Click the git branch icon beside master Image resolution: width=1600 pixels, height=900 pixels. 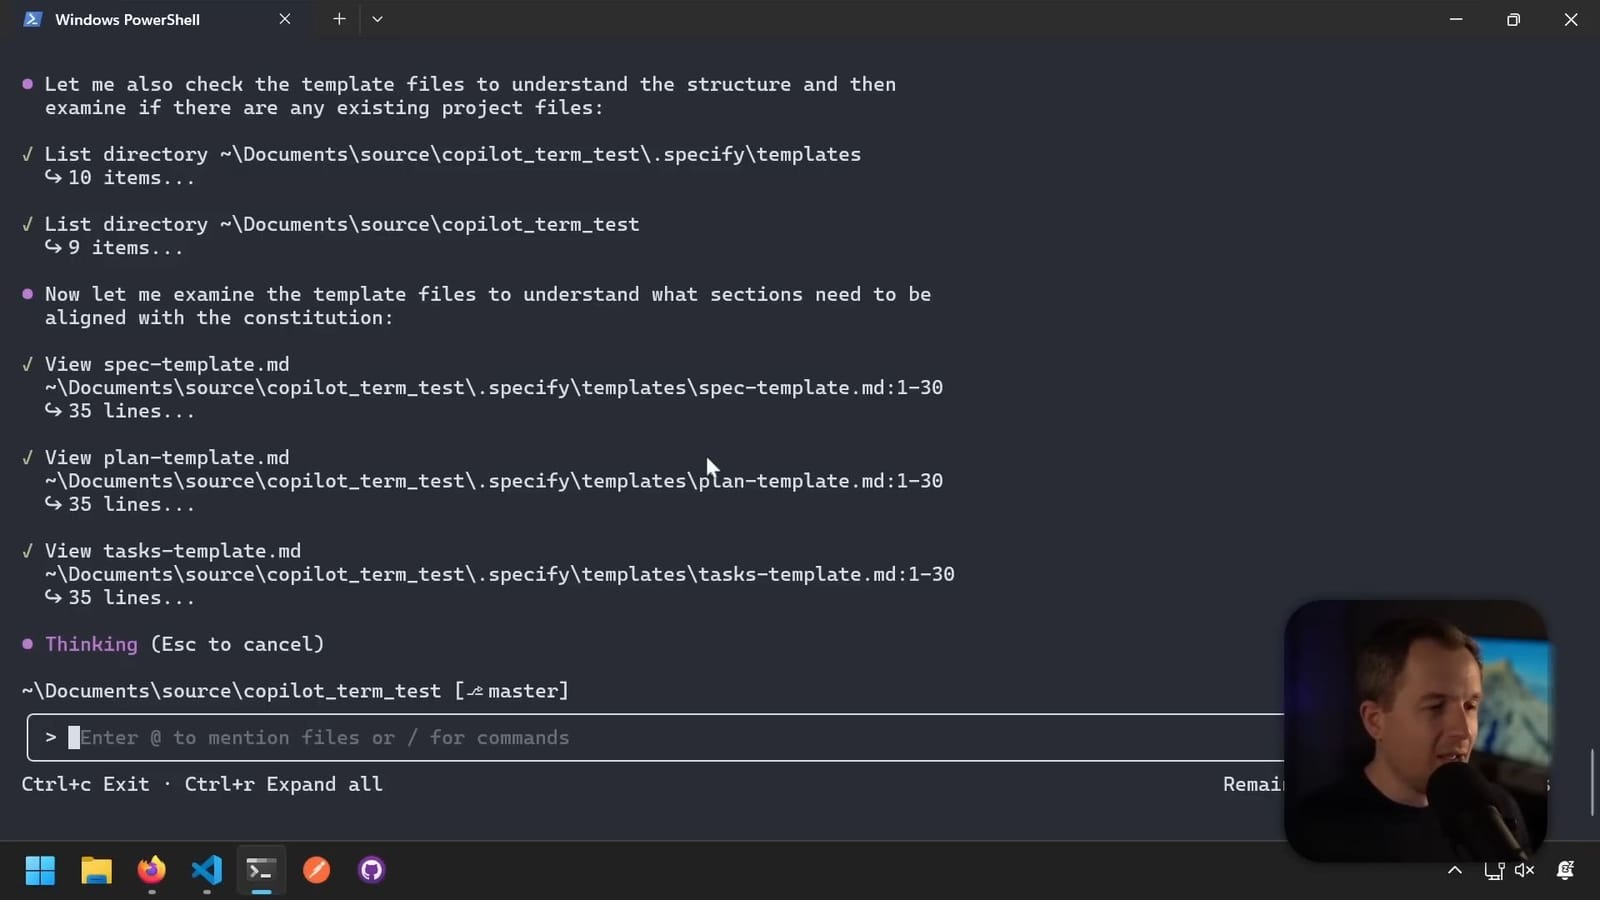coord(474,690)
